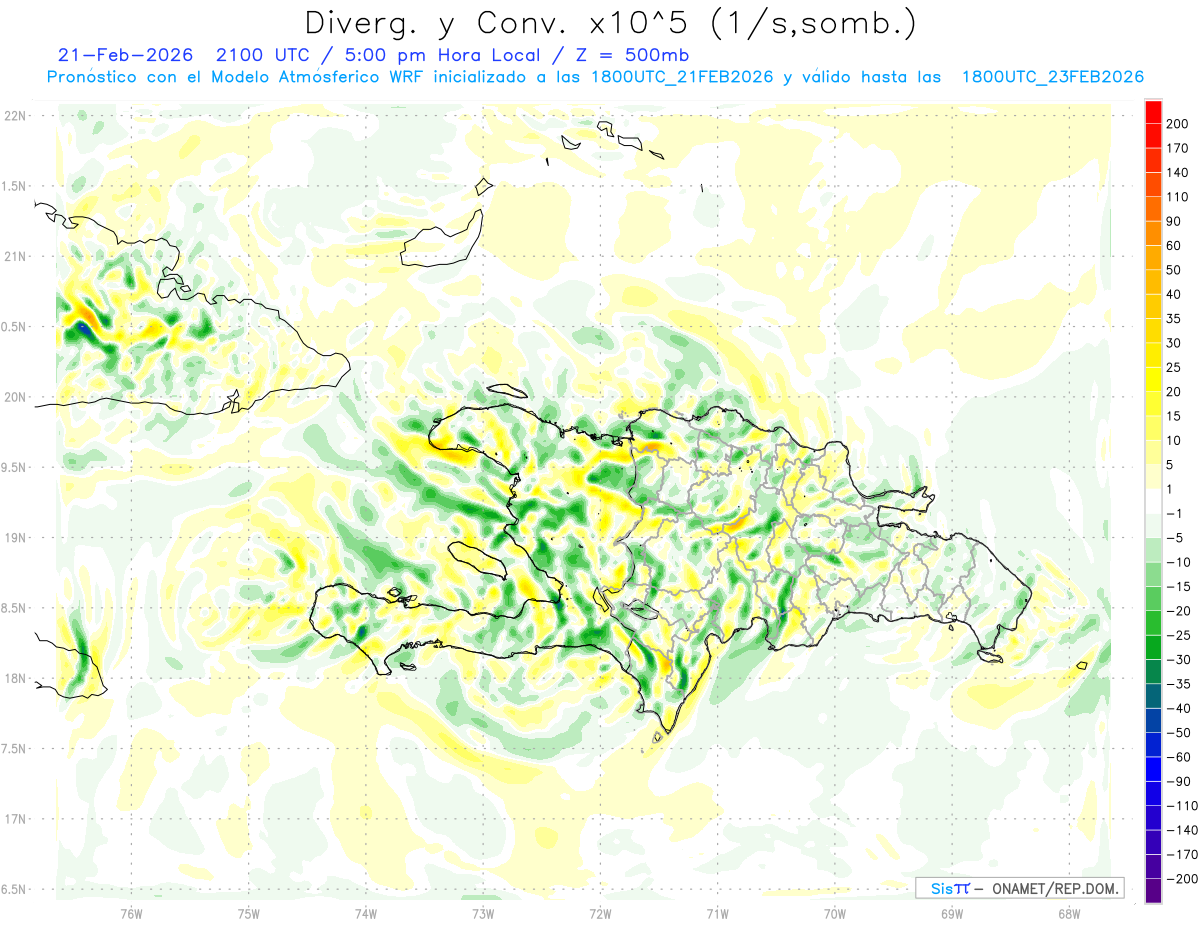This screenshot has width=1200, height=927.
Task: Click the '22N' latitude label
Action: (x=15, y=116)
